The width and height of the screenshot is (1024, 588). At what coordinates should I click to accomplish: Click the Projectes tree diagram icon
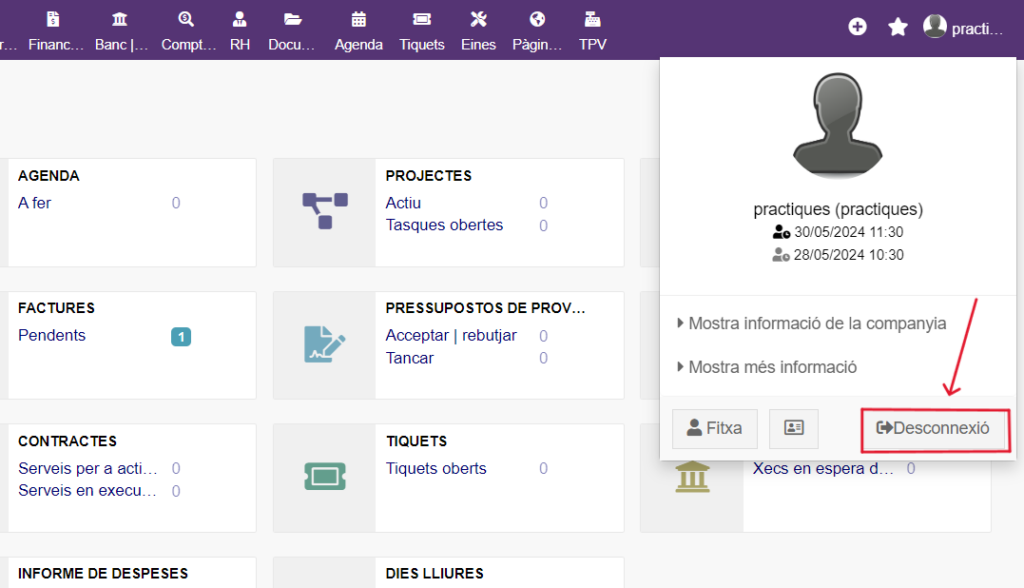click(325, 211)
